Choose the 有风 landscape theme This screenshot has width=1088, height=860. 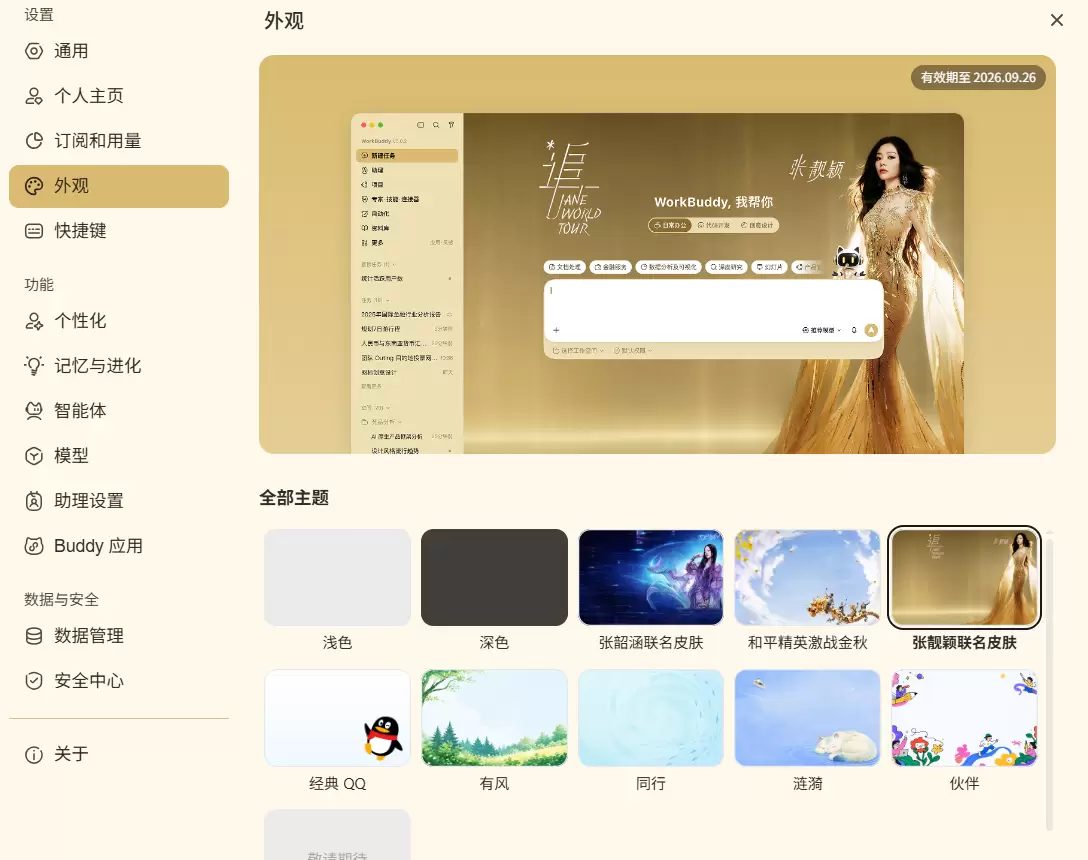pos(494,718)
